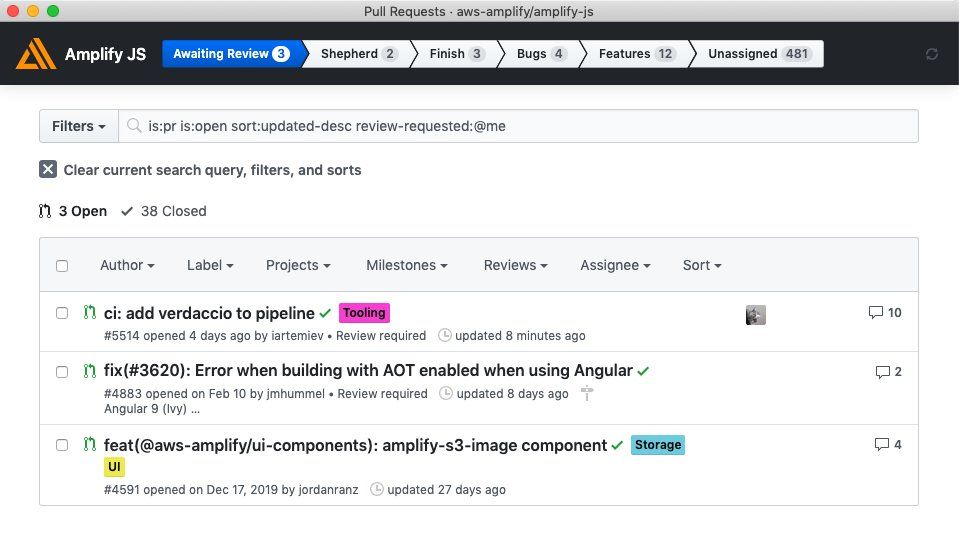Switch to the Bugs tab
Viewport: 959px width, 544px height.
(541, 54)
